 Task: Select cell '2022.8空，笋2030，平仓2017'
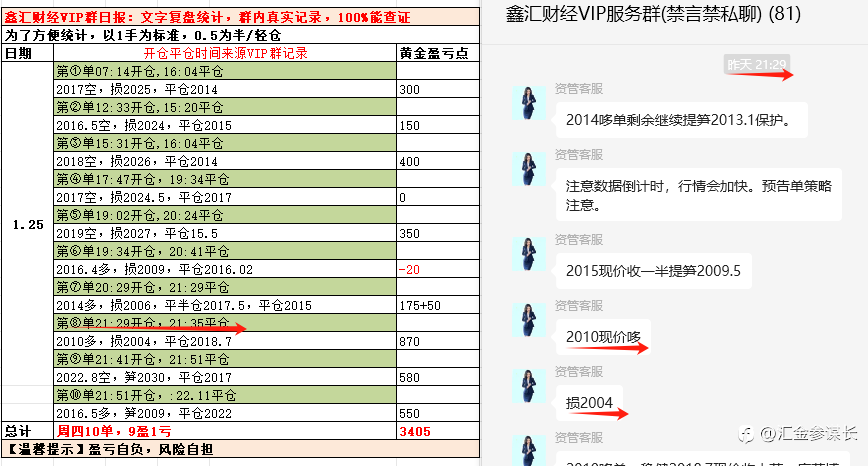(x=225, y=377)
